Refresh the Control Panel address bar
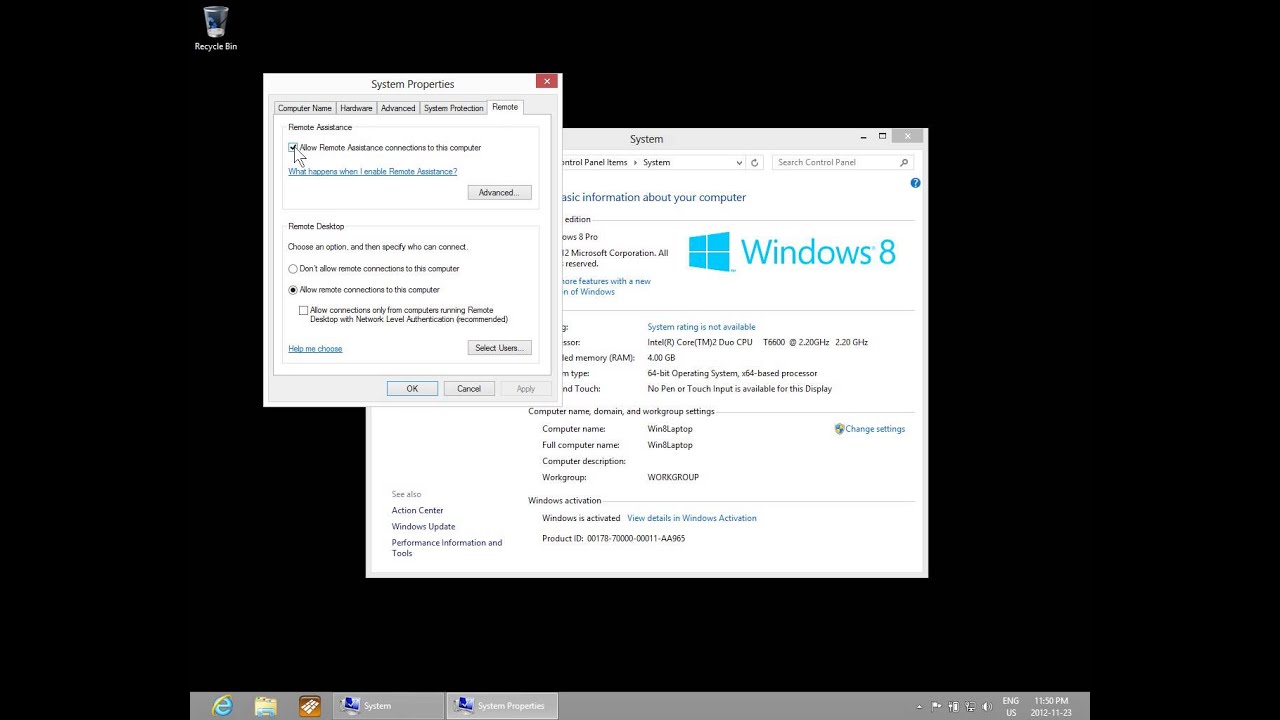1280x720 pixels. click(x=755, y=162)
